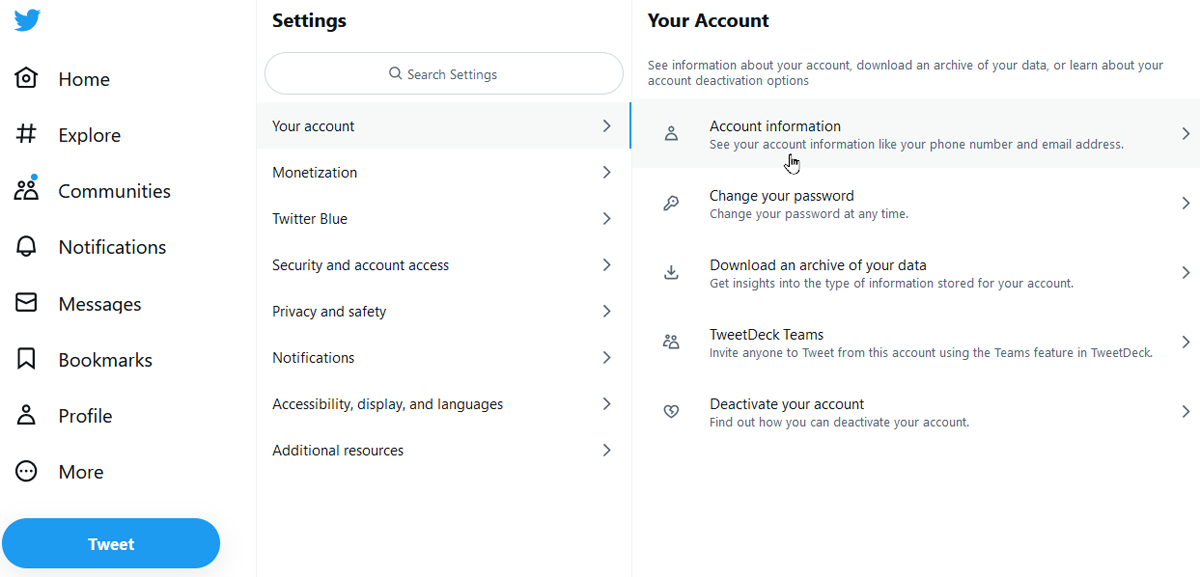Select the download icon for archive data
The height and width of the screenshot is (577, 1200).
pos(671,272)
